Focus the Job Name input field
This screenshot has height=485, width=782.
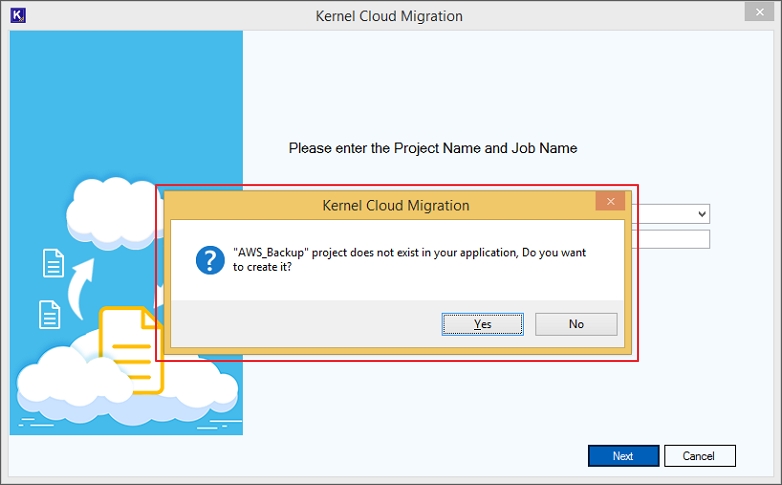pyautogui.click(x=671, y=240)
